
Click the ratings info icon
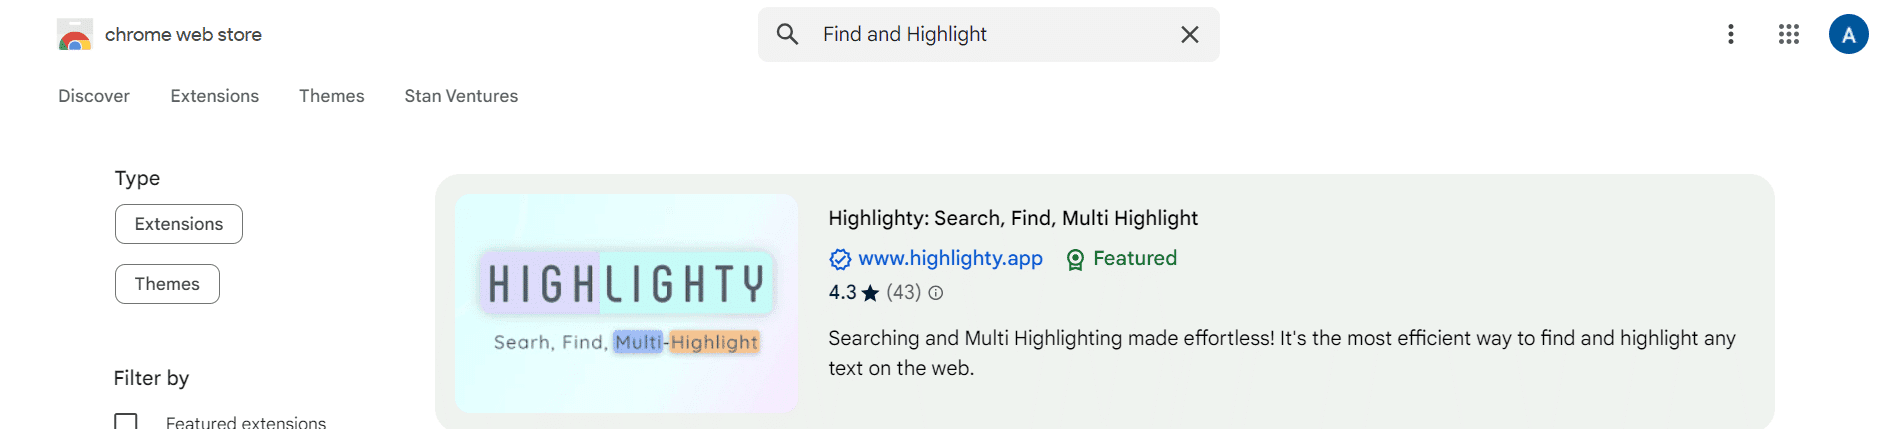pos(936,293)
